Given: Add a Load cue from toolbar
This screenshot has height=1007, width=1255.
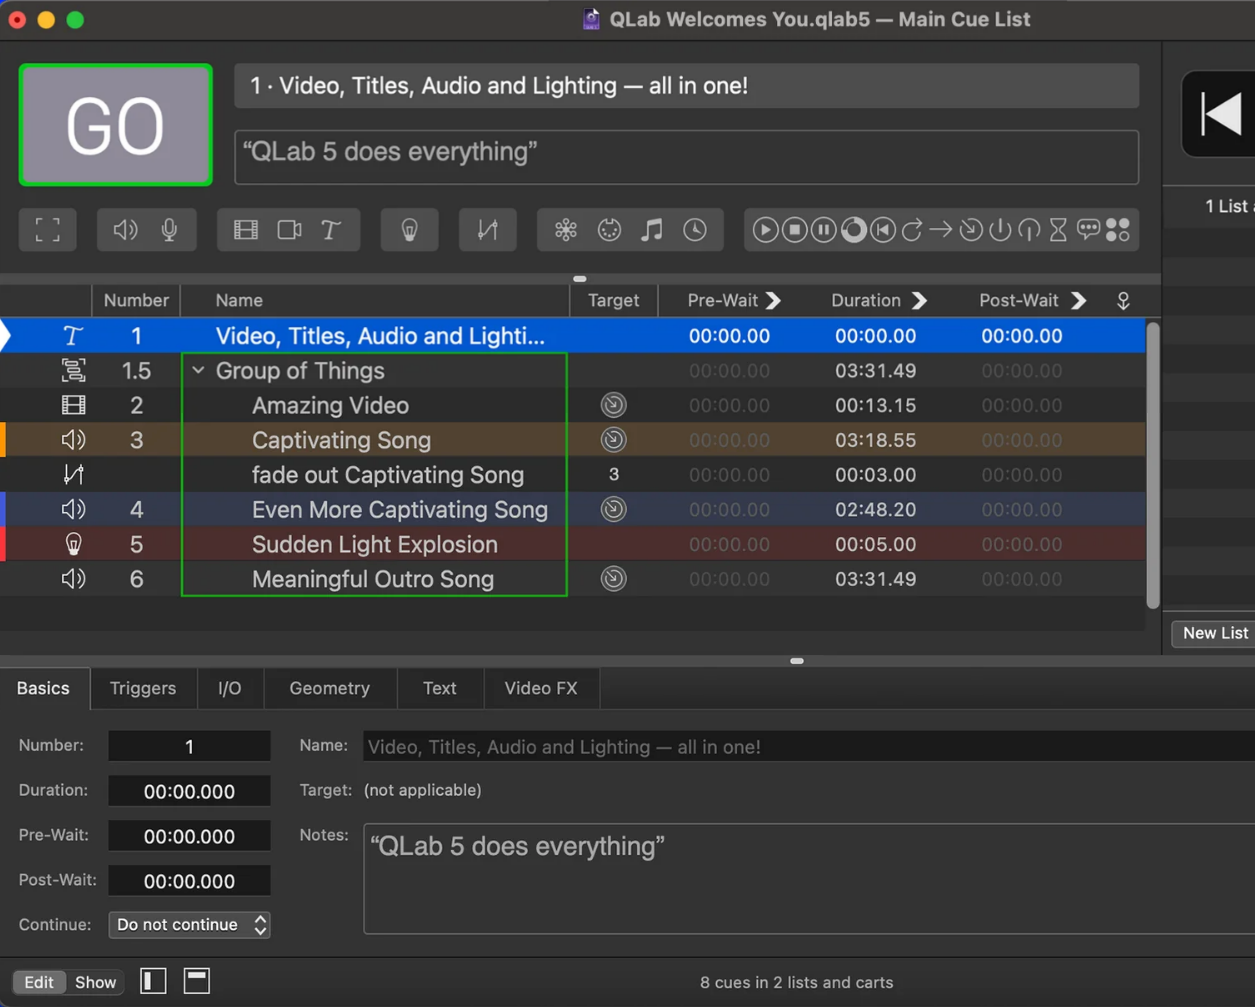Looking at the screenshot, I should (853, 230).
